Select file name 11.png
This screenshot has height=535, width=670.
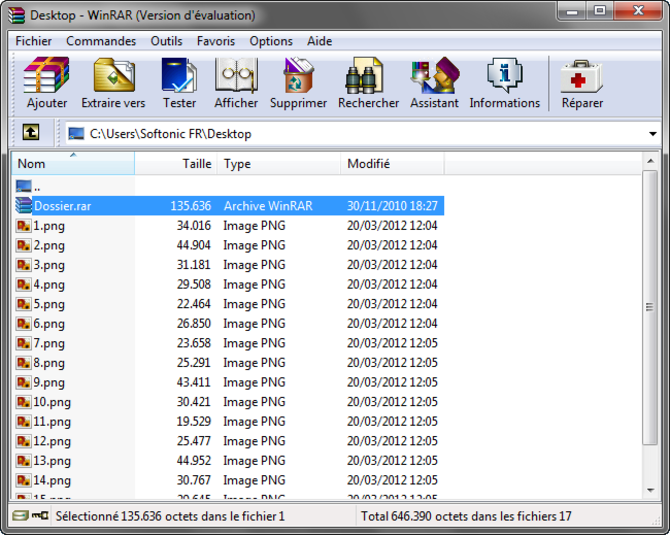(x=52, y=421)
